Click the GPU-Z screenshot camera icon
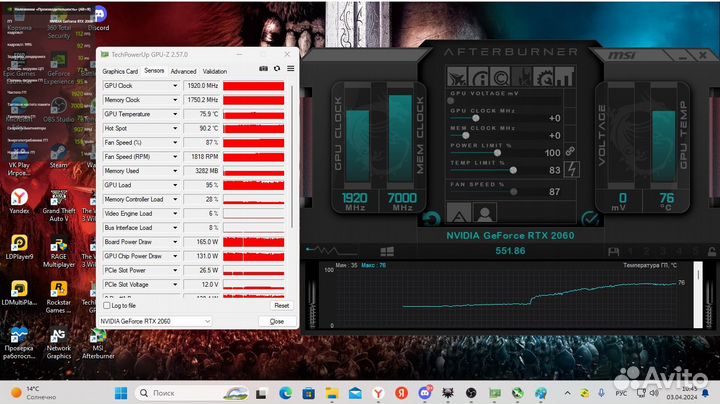The image size is (720, 404). pos(264,69)
